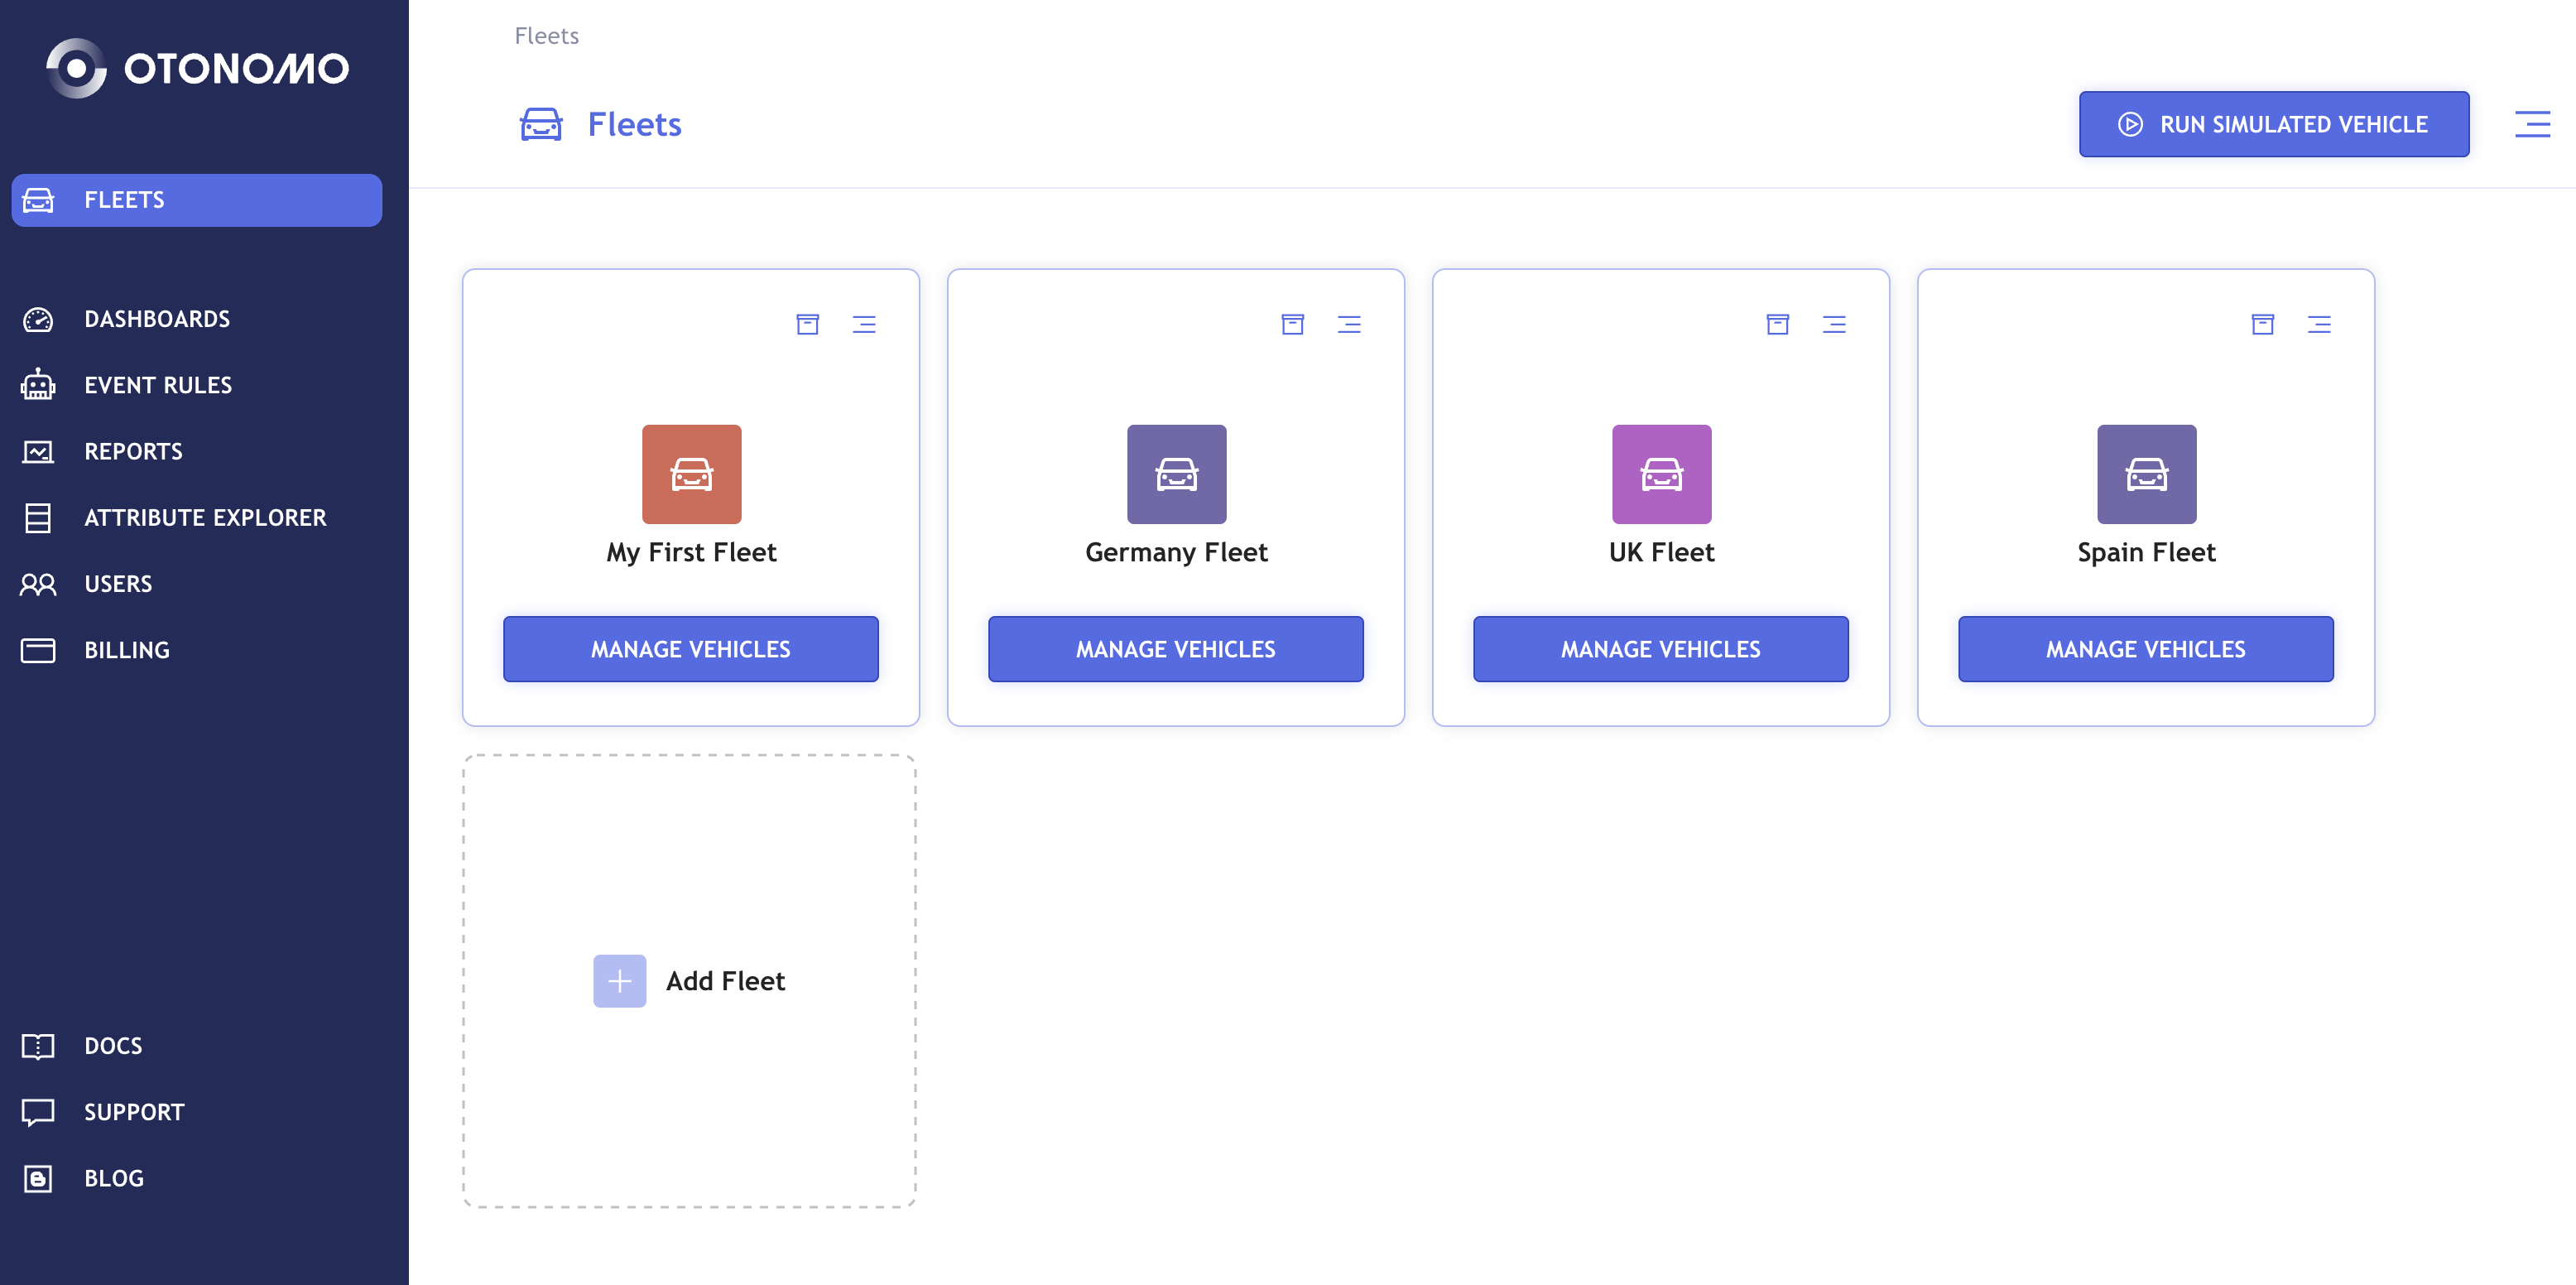The width and height of the screenshot is (2576, 1285).
Task: Open Dashboards from the sidebar
Action: point(157,319)
